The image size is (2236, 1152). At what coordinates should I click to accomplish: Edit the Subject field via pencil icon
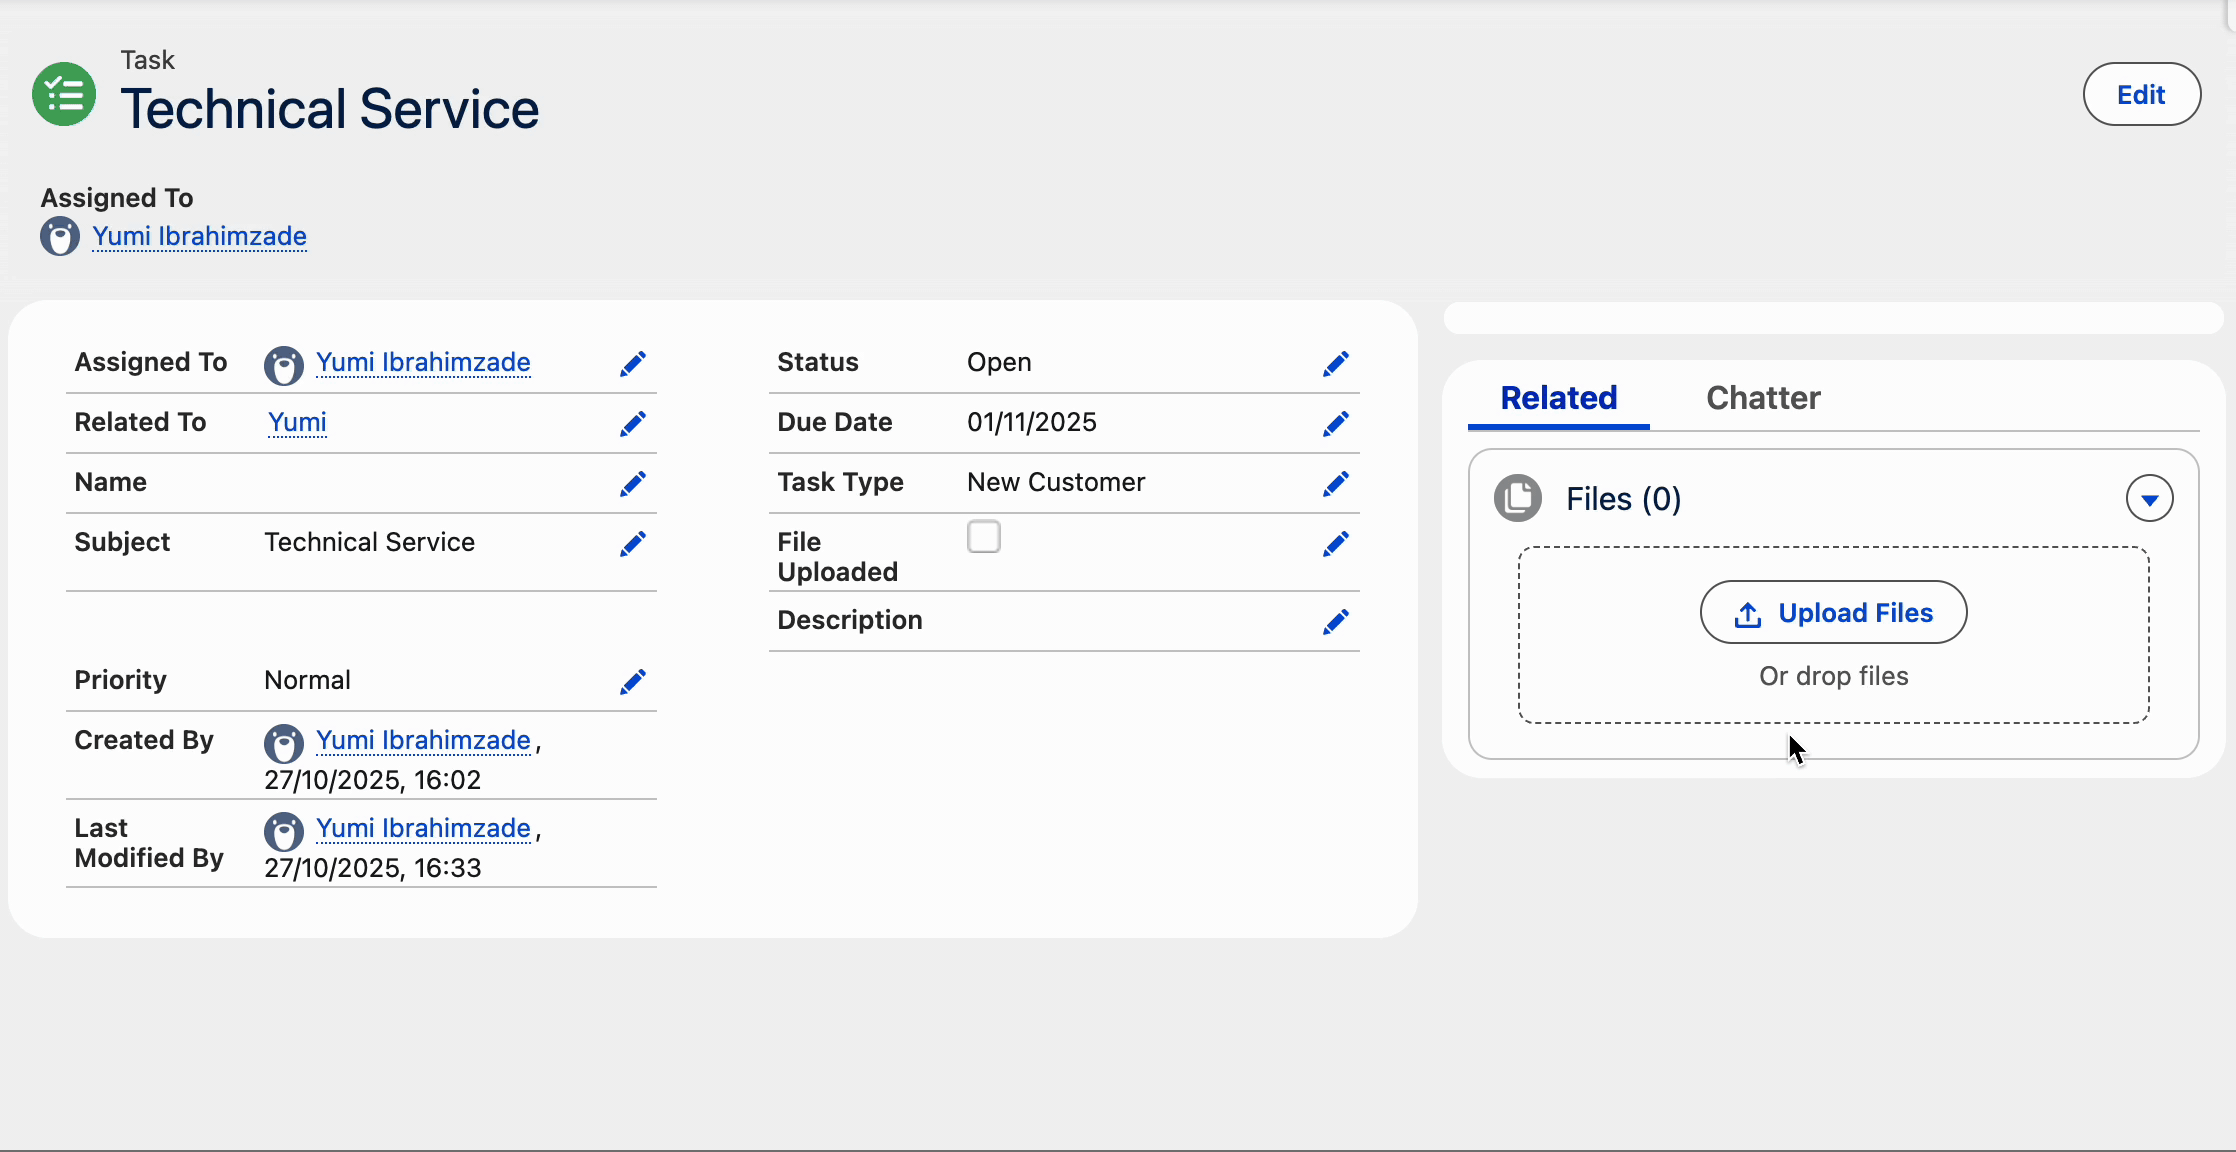pyautogui.click(x=632, y=544)
